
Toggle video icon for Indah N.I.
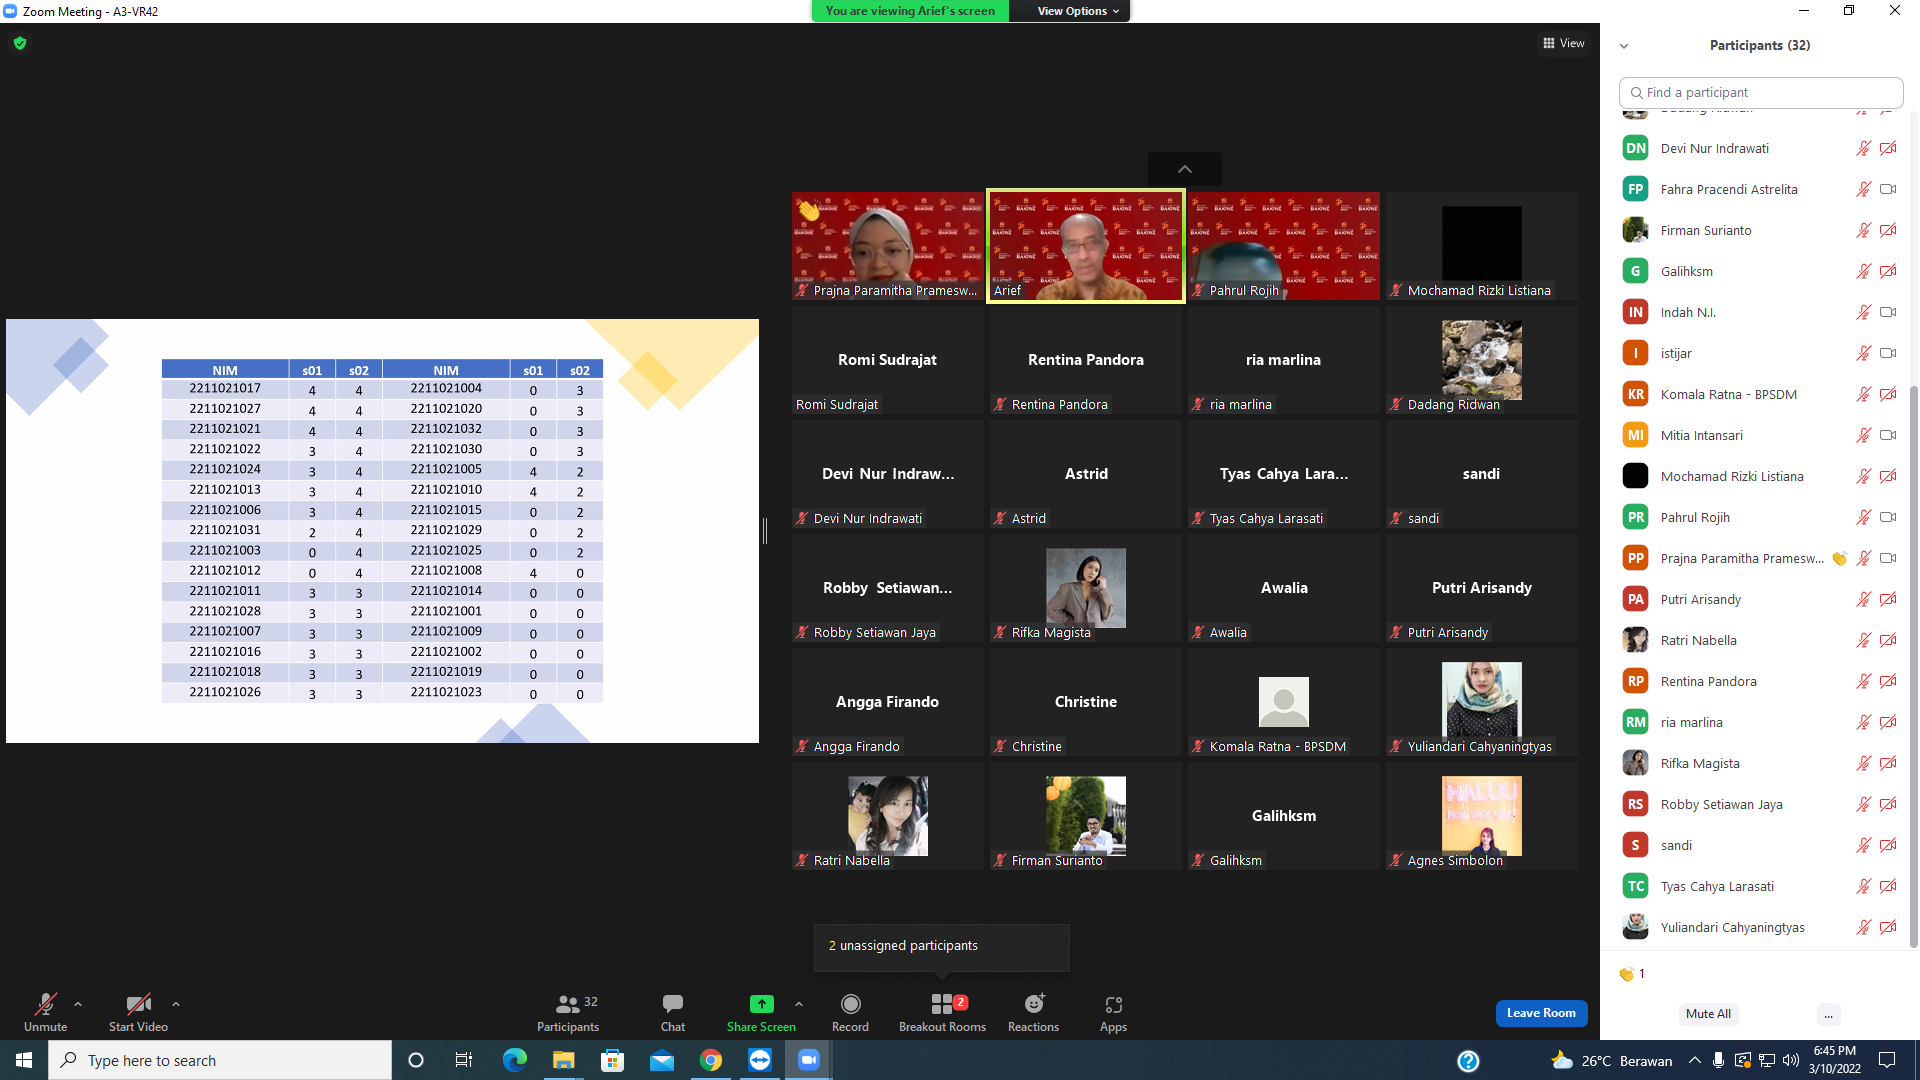click(x=1888, y=312)
